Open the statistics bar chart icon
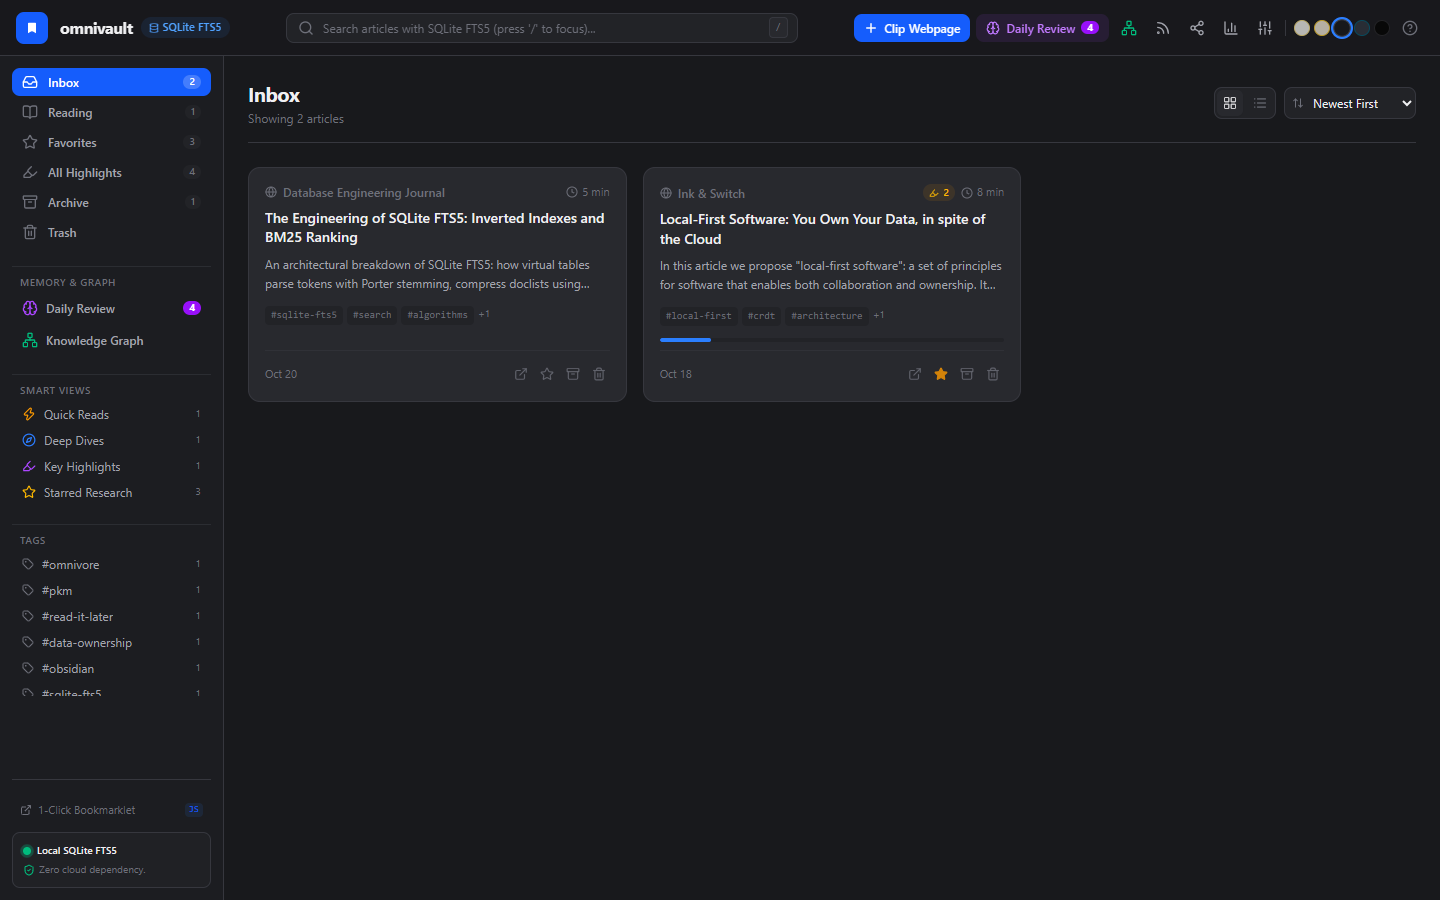 1231,28
